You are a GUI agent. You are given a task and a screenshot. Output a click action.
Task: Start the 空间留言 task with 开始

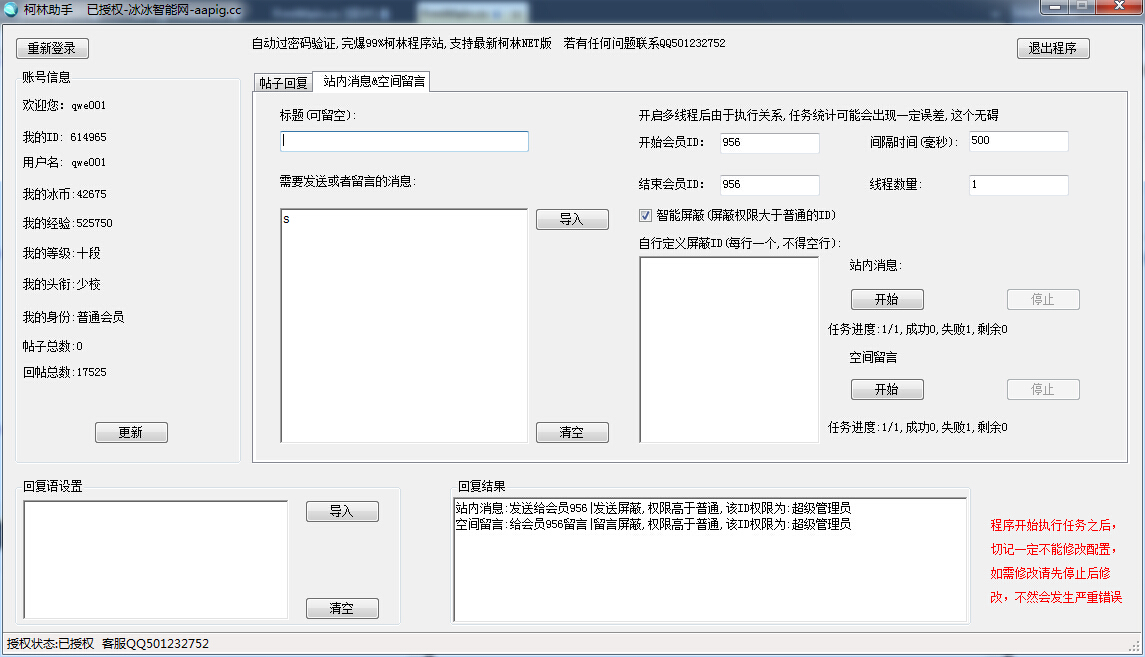(x=887, y=390)
